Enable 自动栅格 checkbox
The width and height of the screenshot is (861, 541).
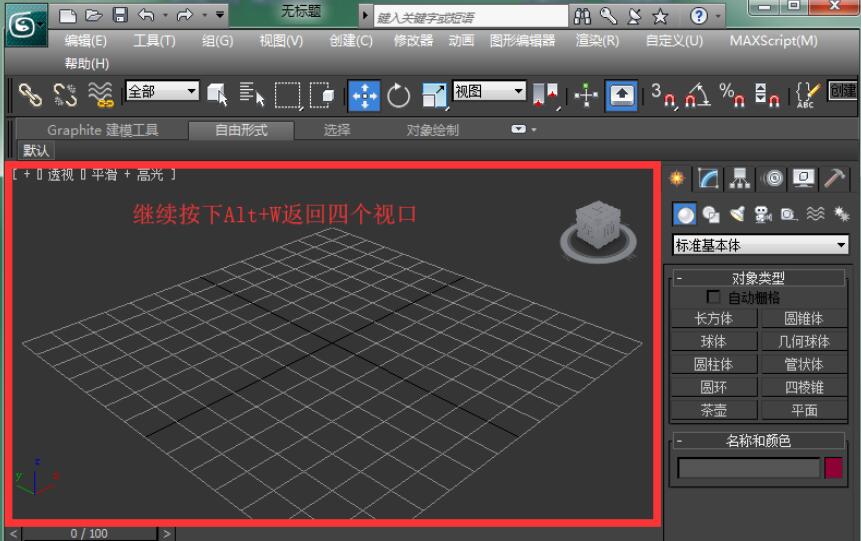(x=713, y=297)
